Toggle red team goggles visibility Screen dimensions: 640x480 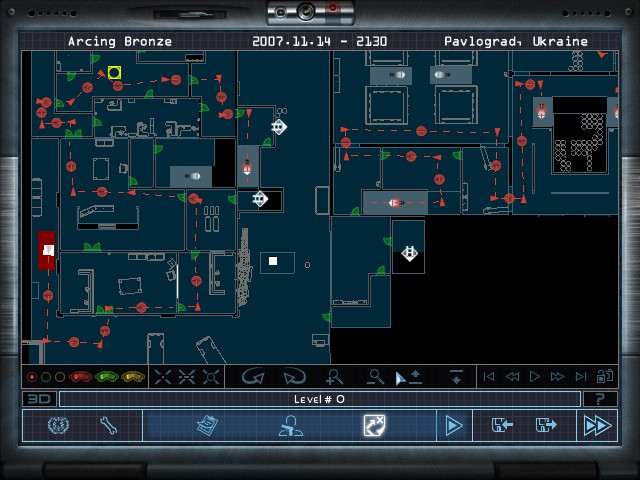point(80,377)
